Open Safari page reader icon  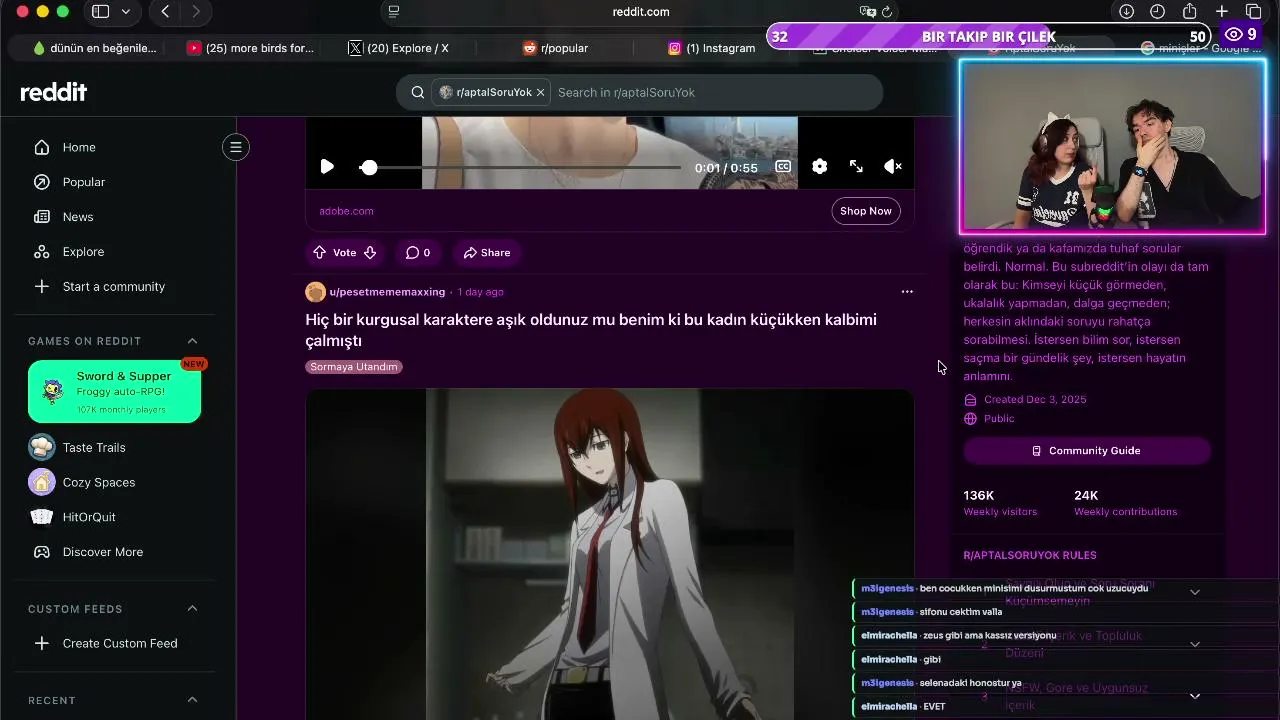[394, 12]
